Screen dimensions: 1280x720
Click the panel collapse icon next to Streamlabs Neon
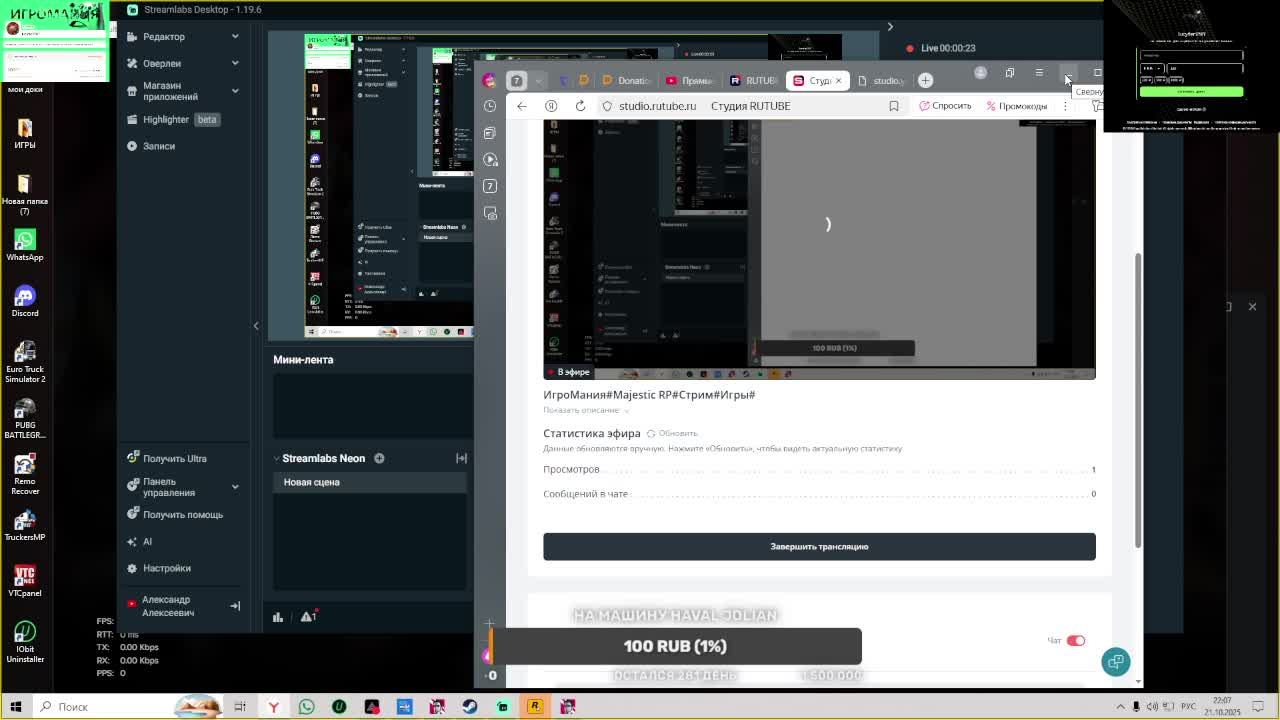click(461, 458)
